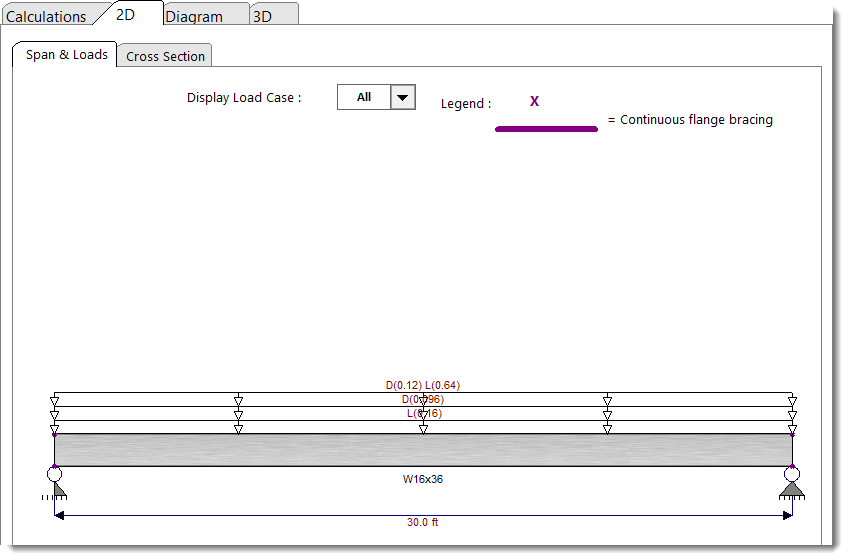Click the leftmost top load arrow
The image size is (848, 560).
pos(54,400)
